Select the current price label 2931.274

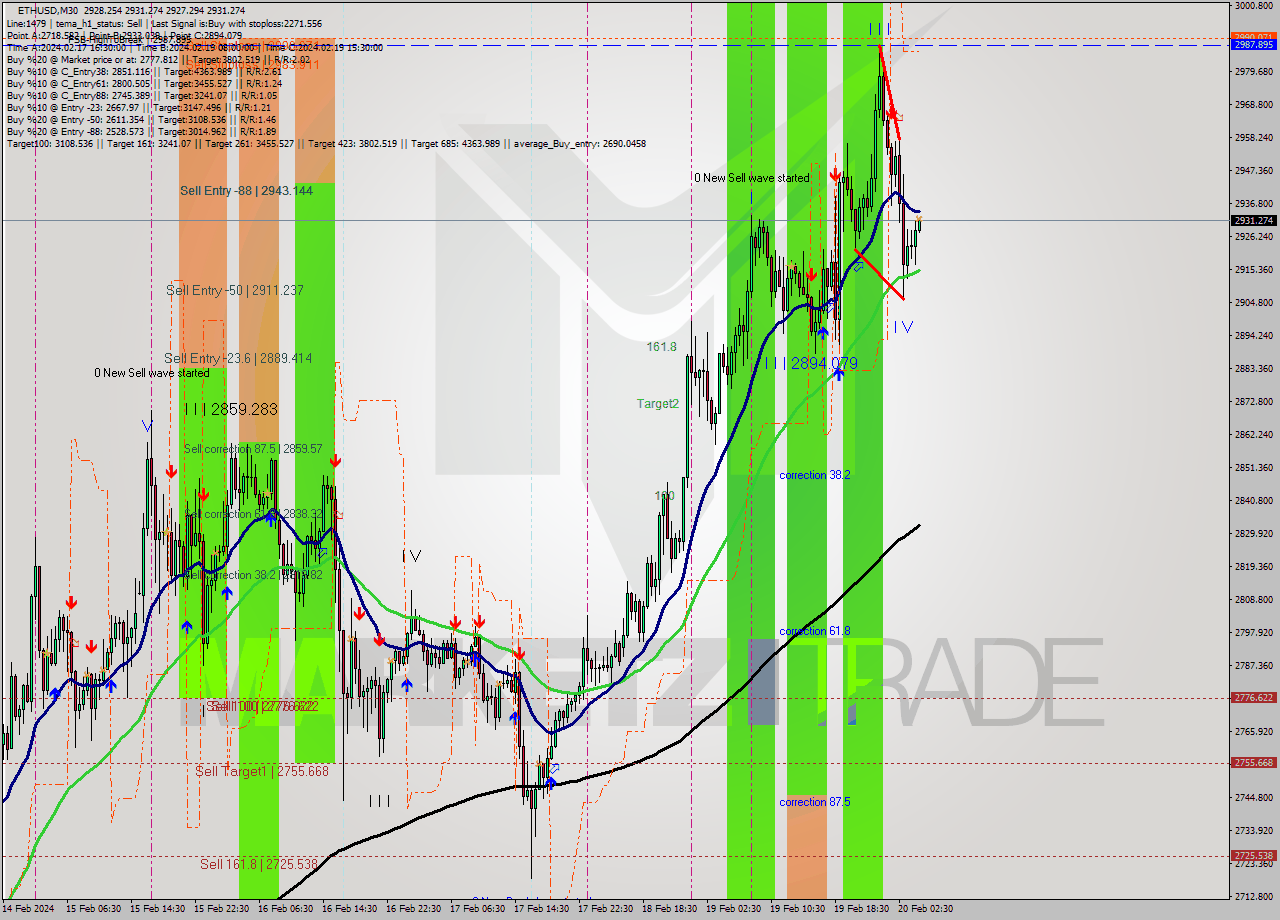1253,220
